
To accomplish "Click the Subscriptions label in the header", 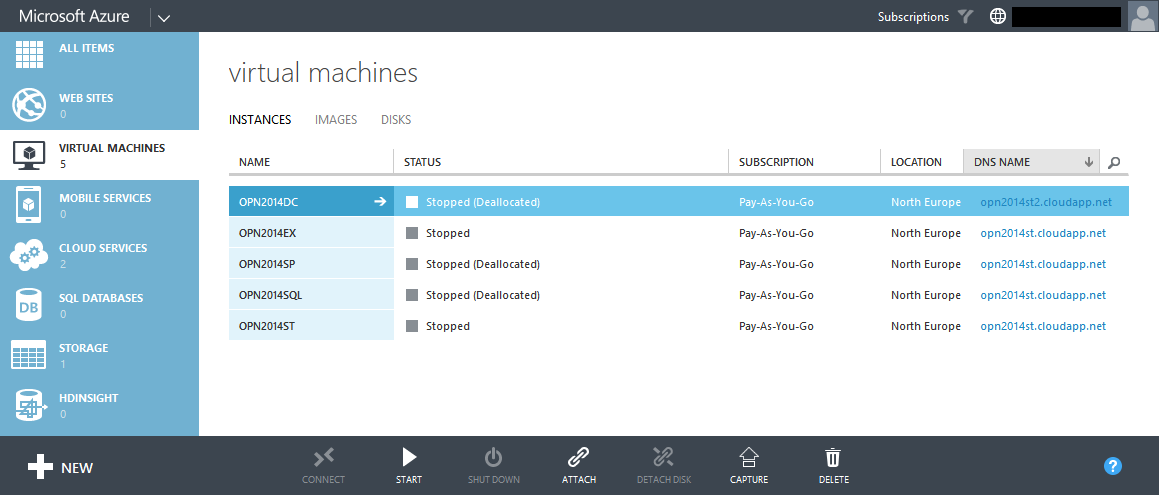I will point(913,16).
